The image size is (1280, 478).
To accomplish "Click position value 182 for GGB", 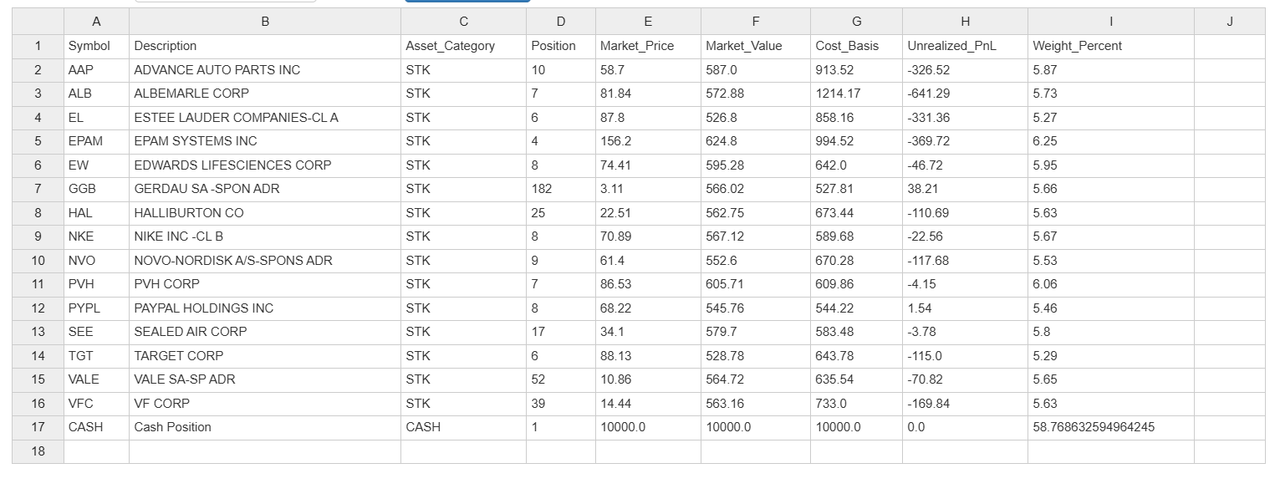I will [x=561, y=189].
